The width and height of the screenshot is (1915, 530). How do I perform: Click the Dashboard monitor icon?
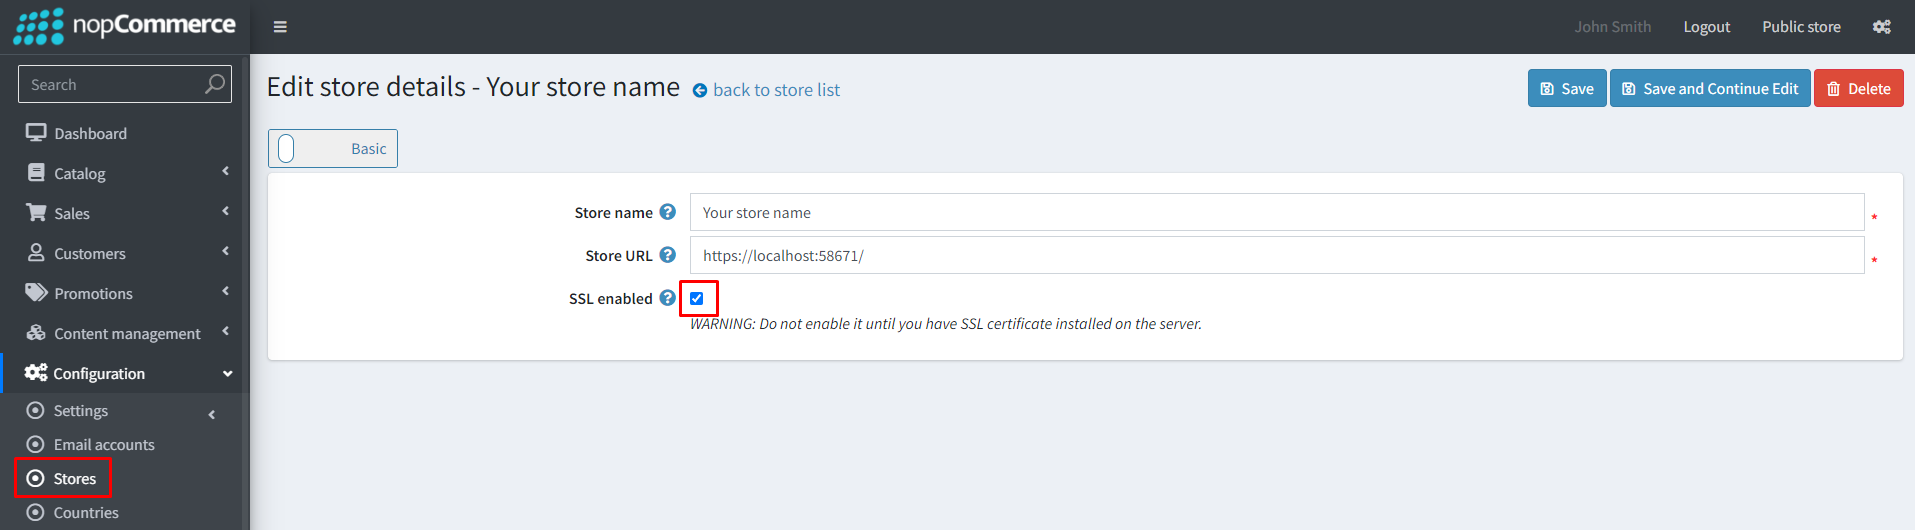tap(36, 133)
